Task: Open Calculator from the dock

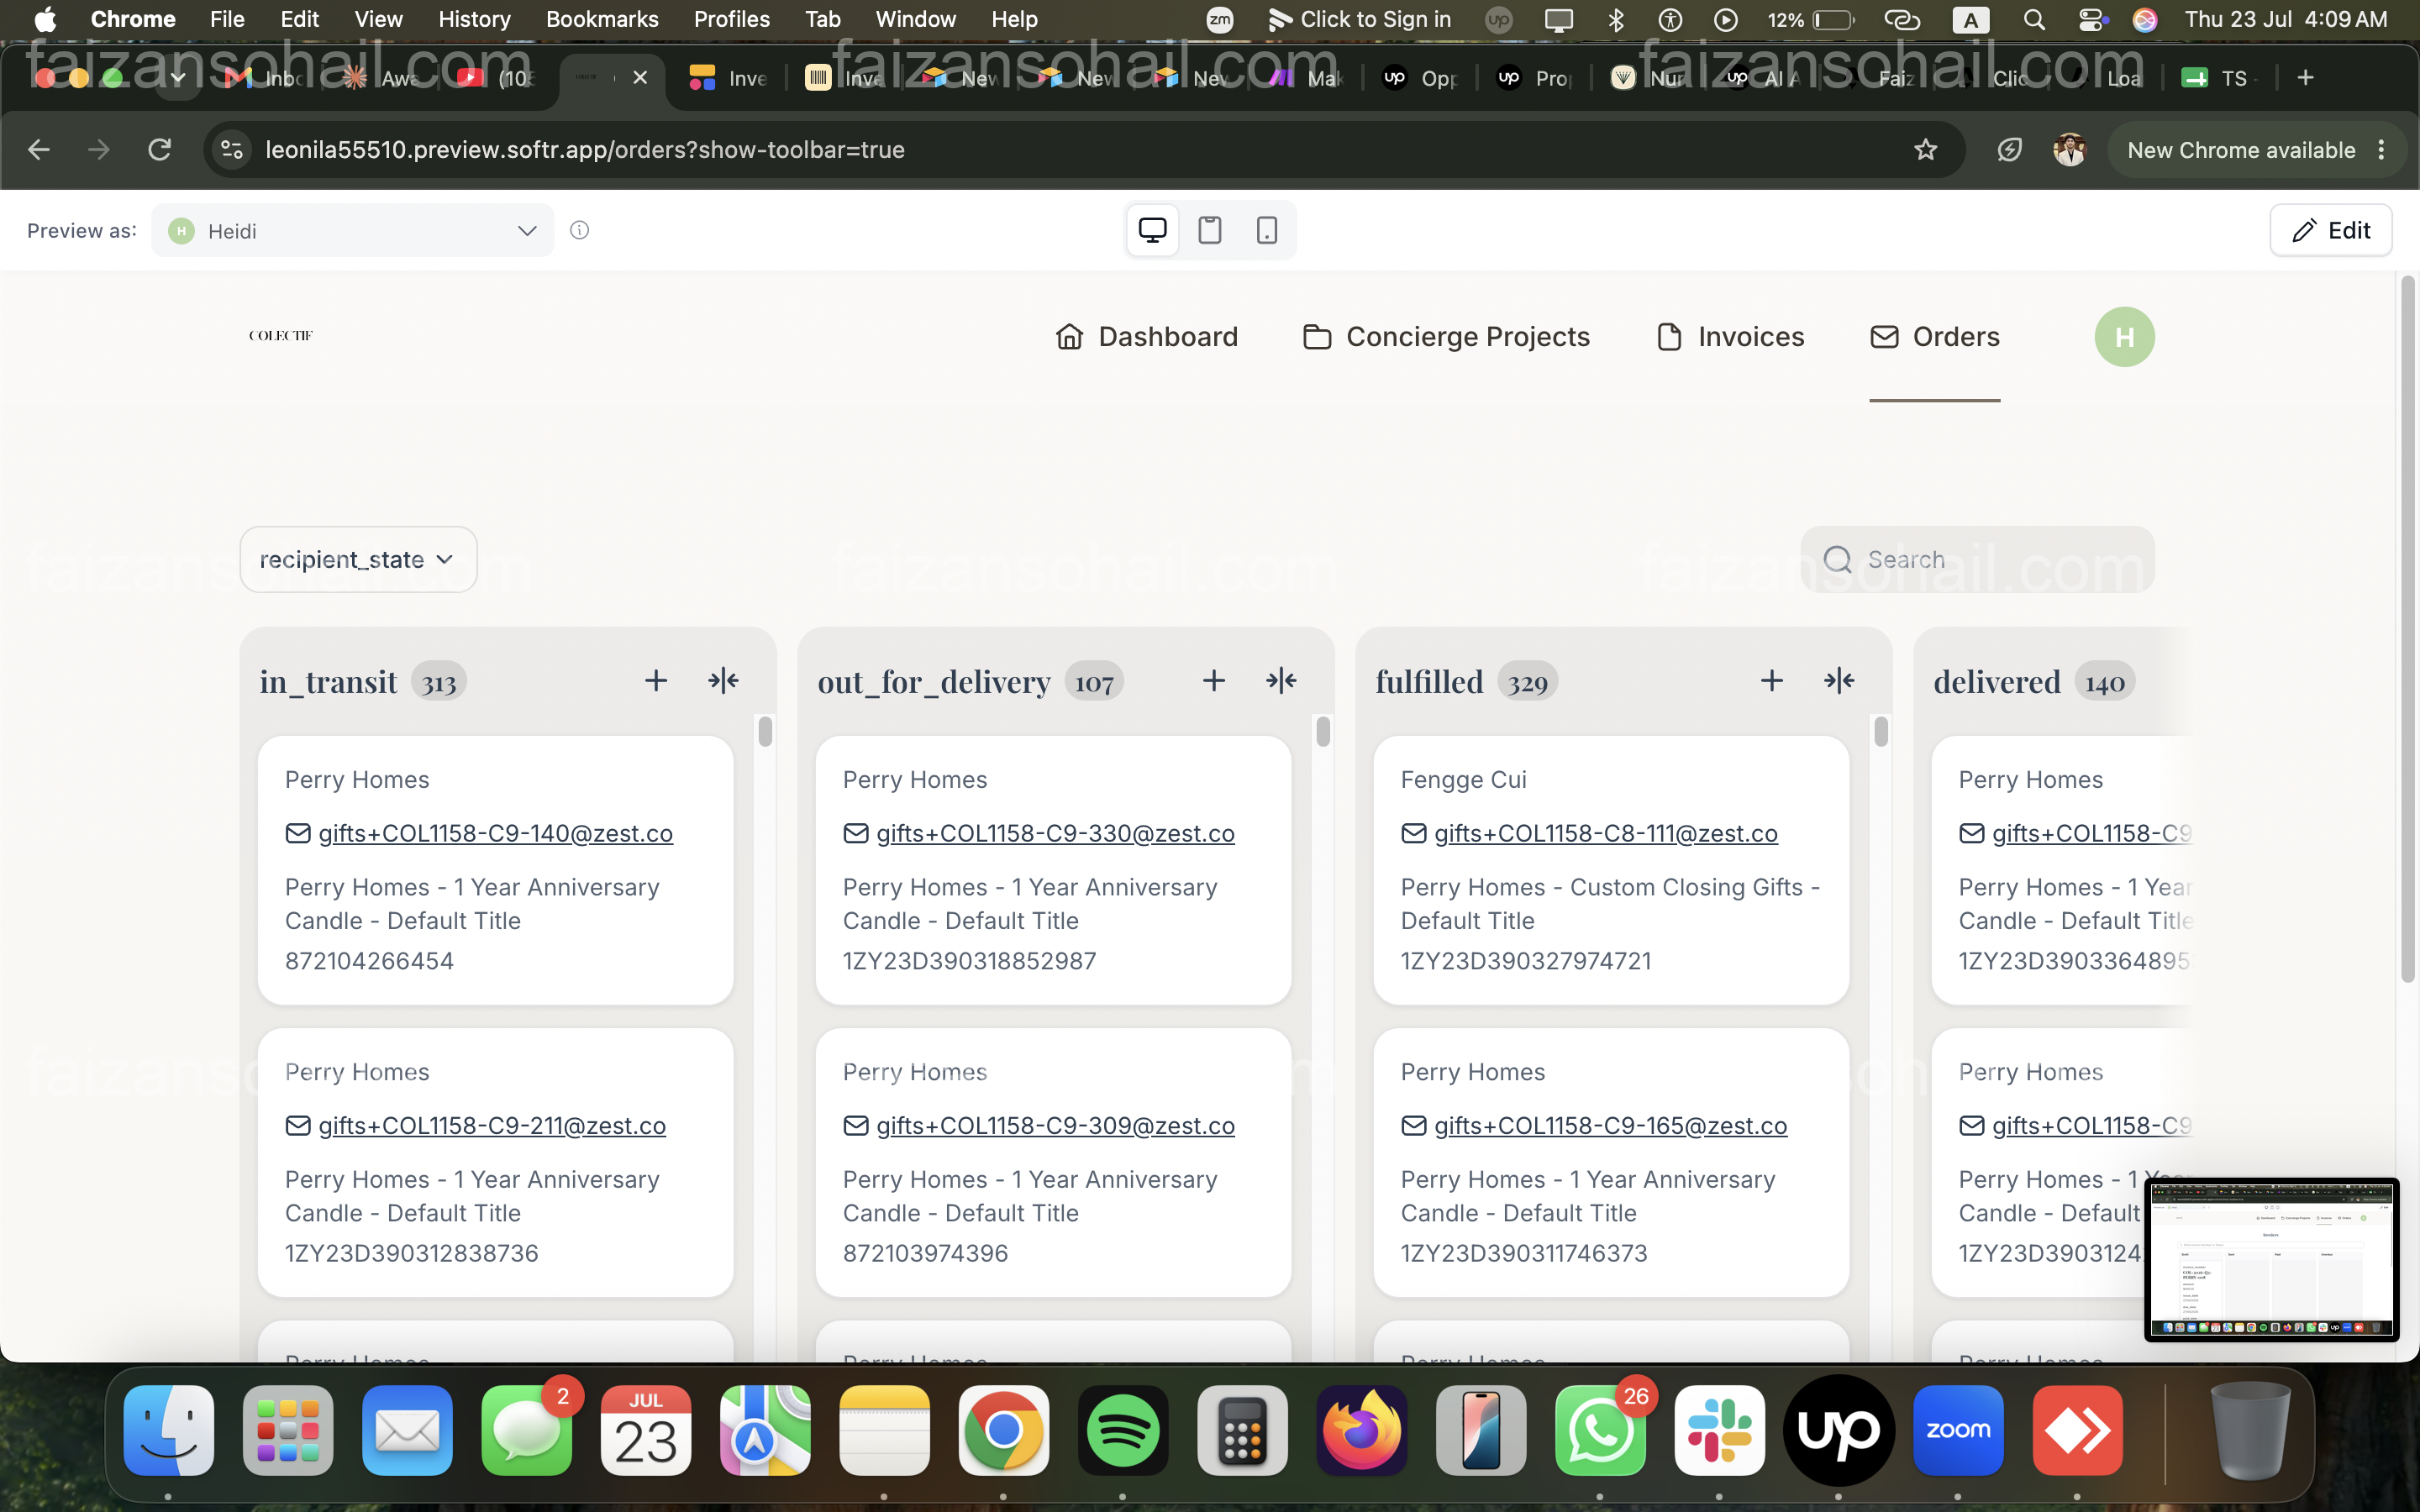Action: (1242, 1430)
